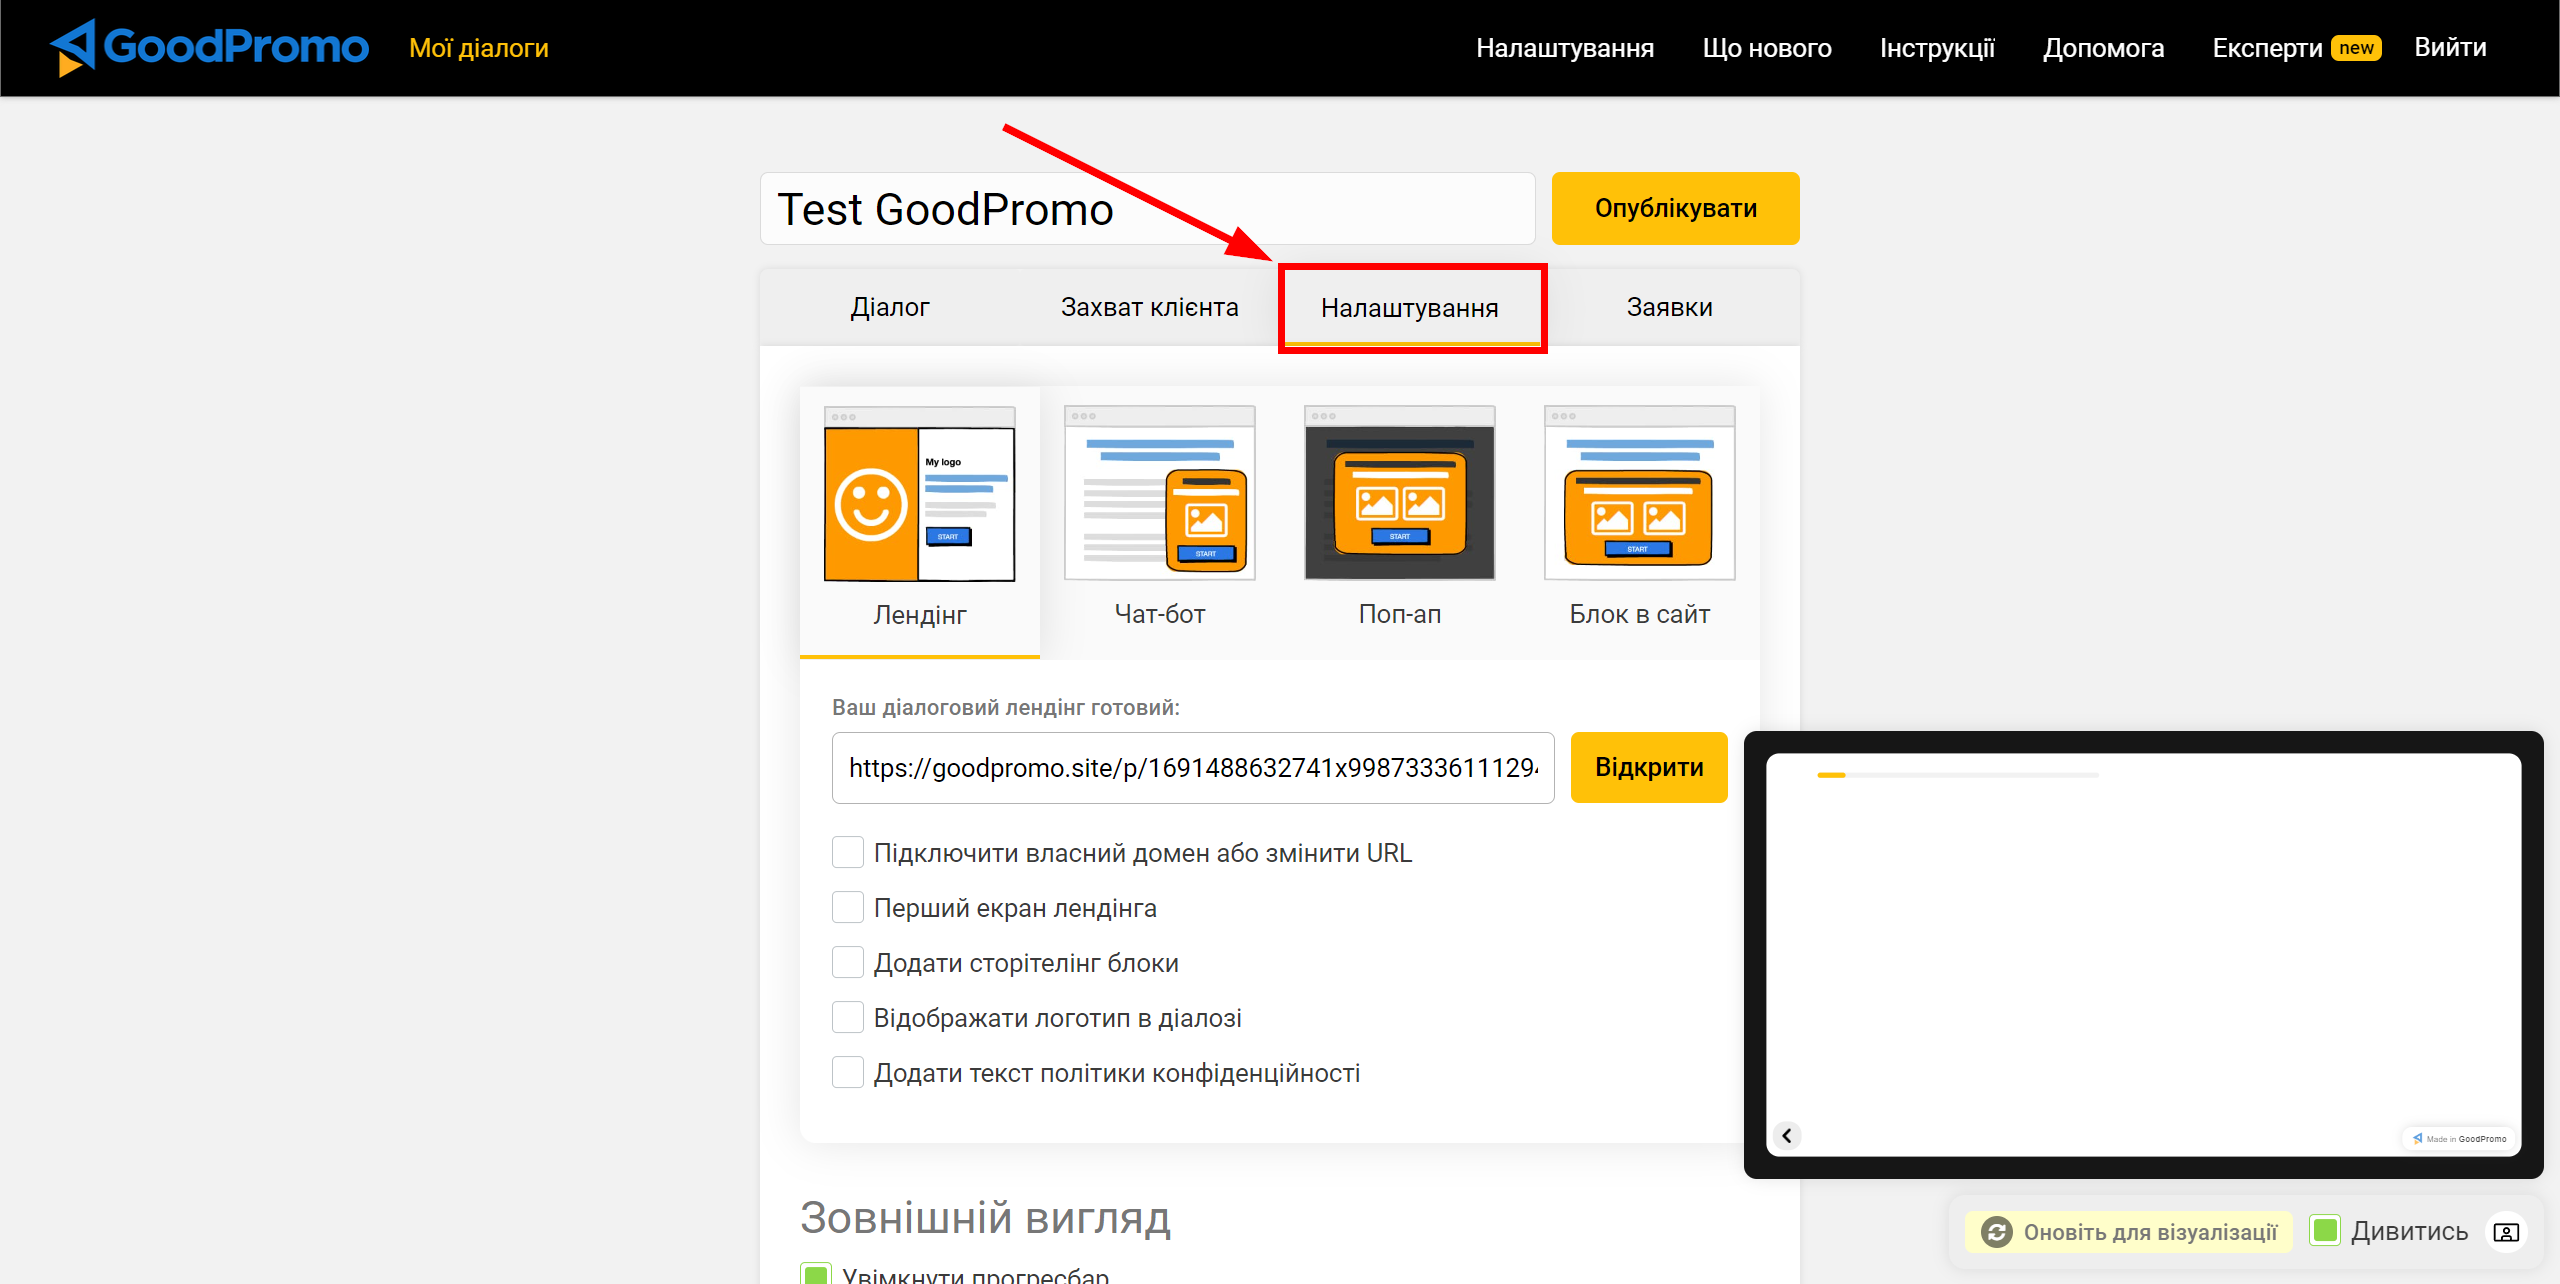Click the Відкрити button
The height and width of the screenshot is (1284, 2560).
click(x=1649, y=768)
